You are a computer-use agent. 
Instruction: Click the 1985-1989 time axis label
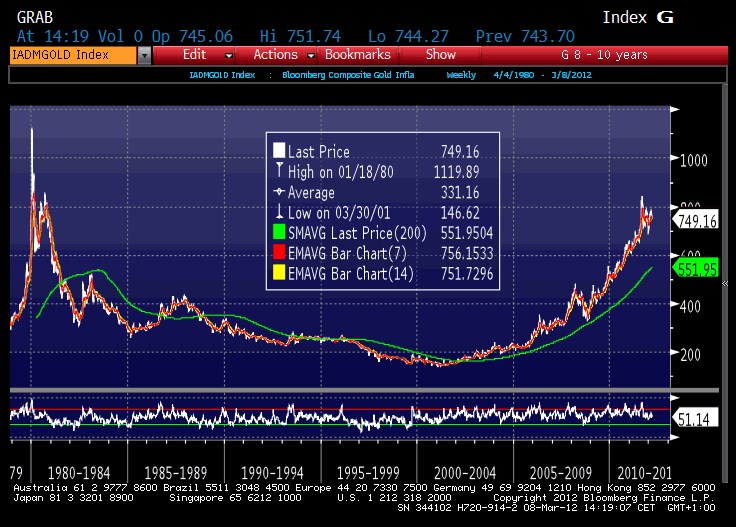click(x=176, y=473)
